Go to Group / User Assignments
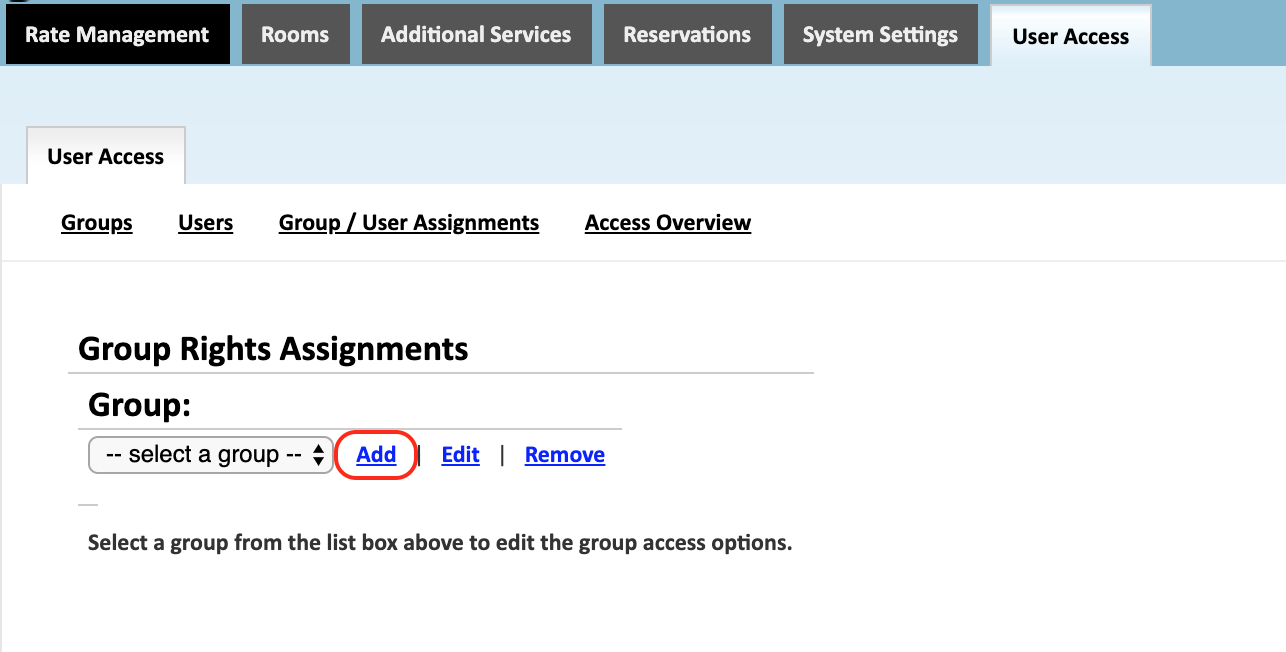This screenshot has height=652, width=1286. 409,223
